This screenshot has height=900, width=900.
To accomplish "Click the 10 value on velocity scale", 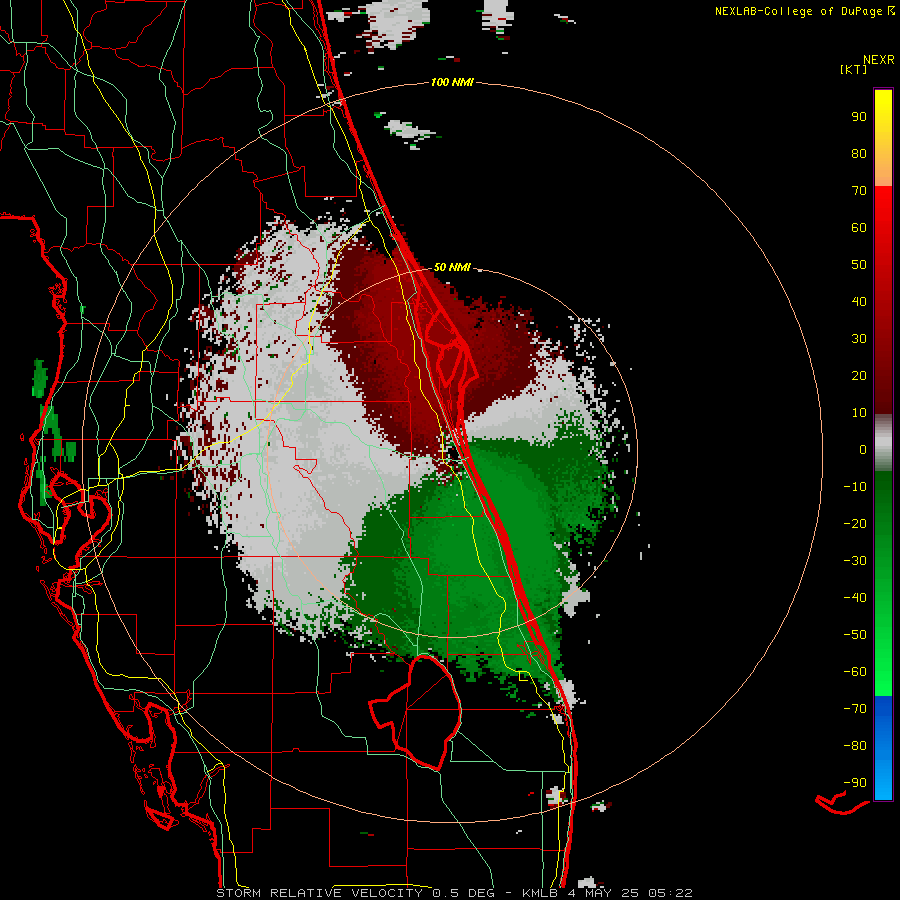I will [x=859, y=413].
